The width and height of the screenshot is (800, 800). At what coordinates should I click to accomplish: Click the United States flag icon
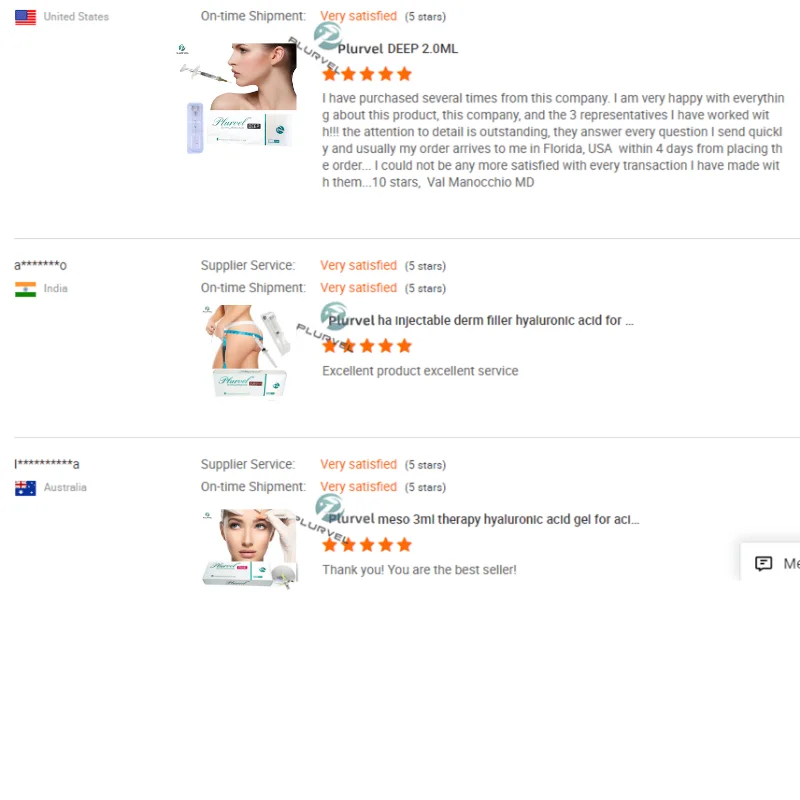26,17
